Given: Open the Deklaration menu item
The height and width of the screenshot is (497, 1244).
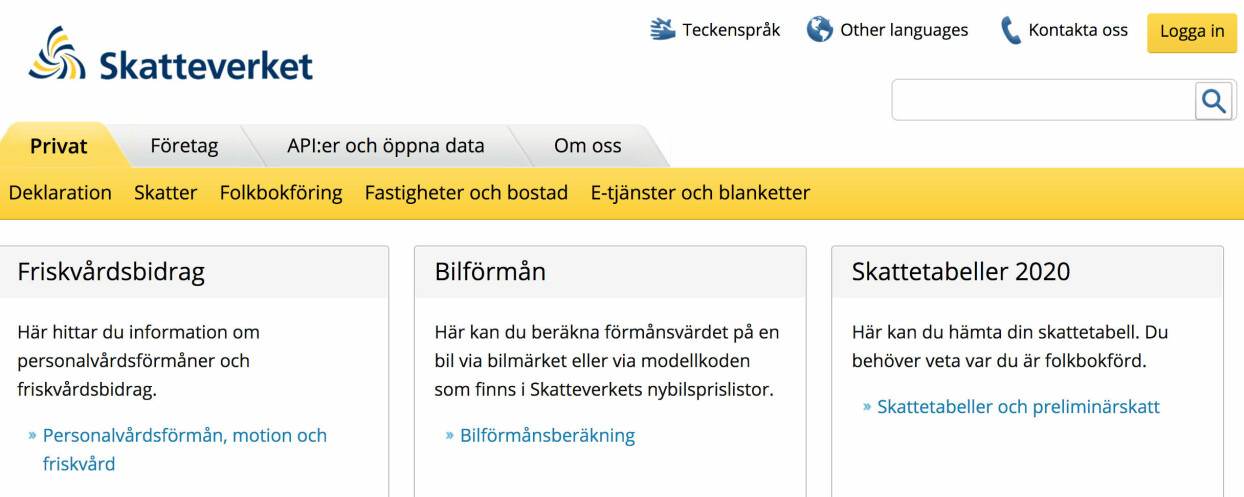Looking at the screenshot, I should (x=60, y=192).
